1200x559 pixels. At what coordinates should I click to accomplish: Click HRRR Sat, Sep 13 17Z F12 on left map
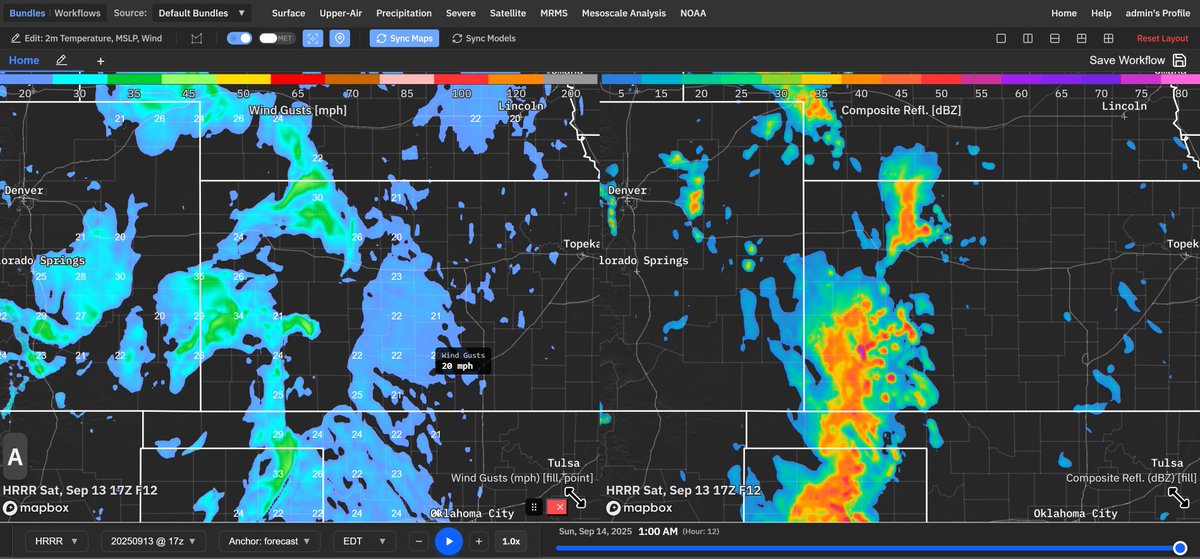(x=82, y=491)
